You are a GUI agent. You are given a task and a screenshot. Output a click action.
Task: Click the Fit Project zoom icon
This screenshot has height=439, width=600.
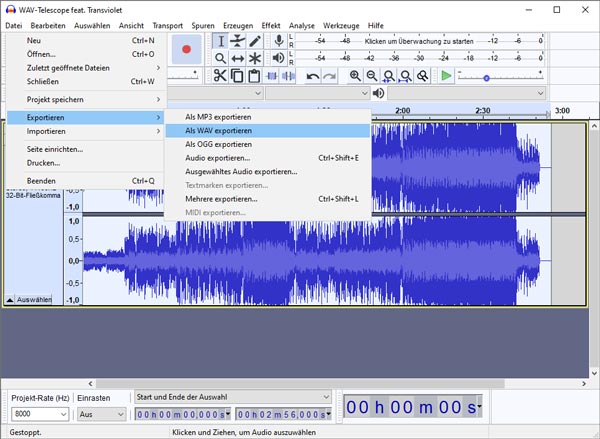[406, 76]
